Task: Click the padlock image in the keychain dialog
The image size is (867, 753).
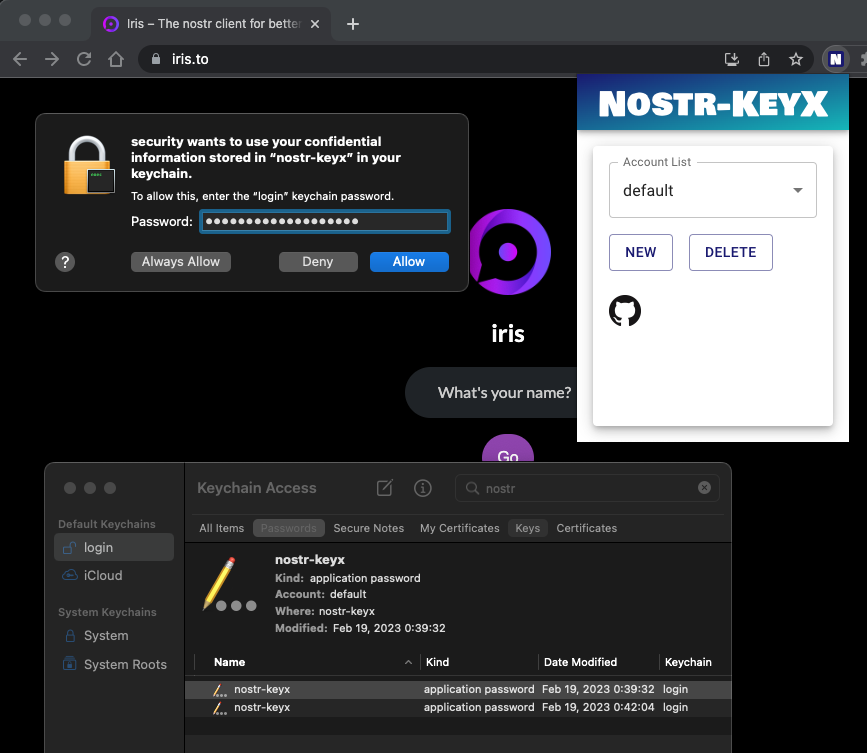Action: point(89,165)
